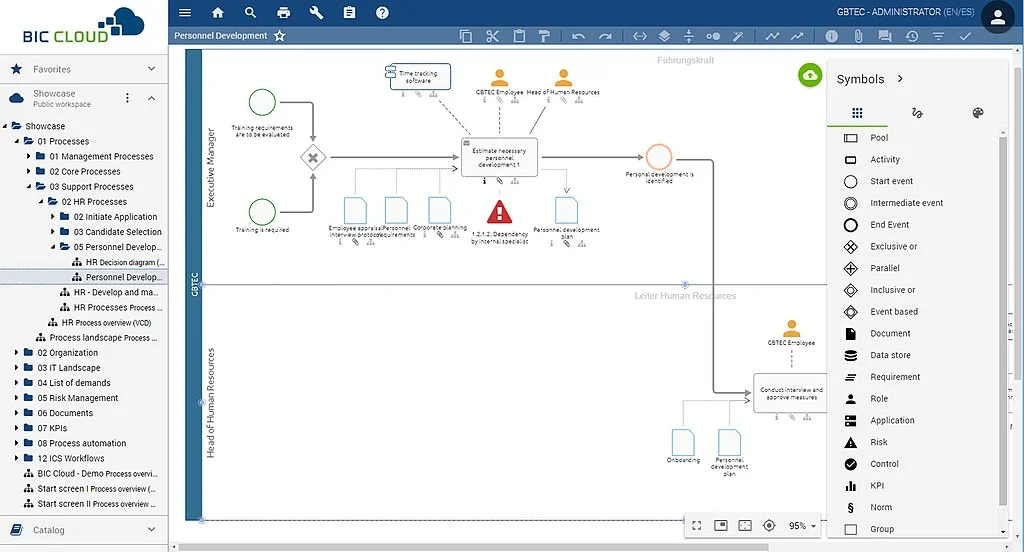The width and height of the screenshot is (1024, 552).
Task: Open the version history clock icon
Action: tap(911, 36)
